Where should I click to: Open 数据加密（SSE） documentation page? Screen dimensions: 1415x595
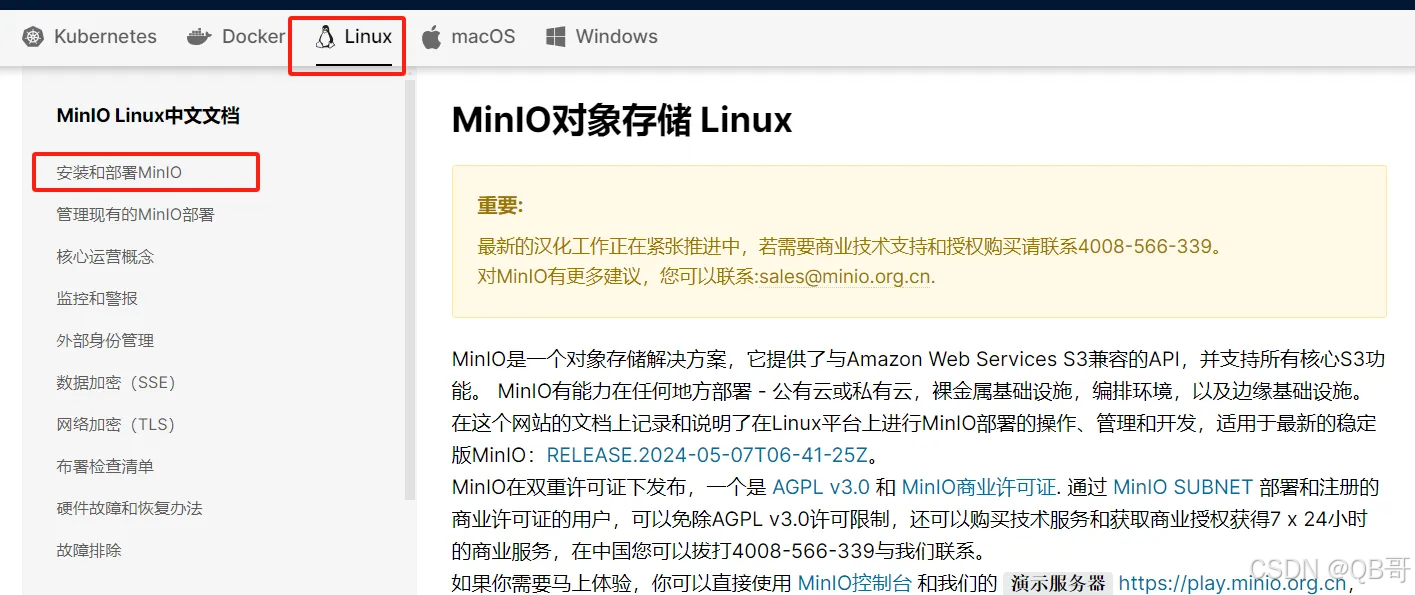coord(115,383)
